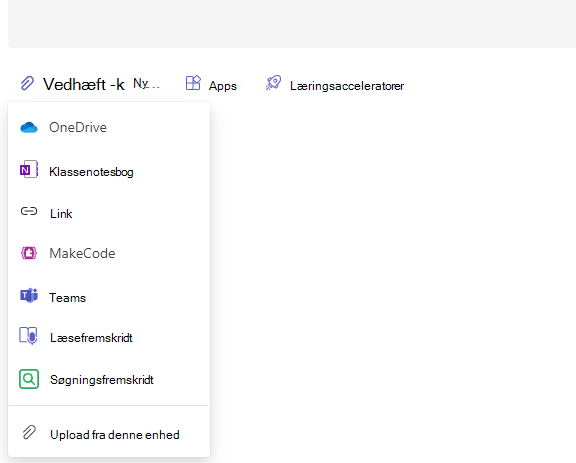Click the Apps grid icon
576x463 pixels.
coord(193,83)
